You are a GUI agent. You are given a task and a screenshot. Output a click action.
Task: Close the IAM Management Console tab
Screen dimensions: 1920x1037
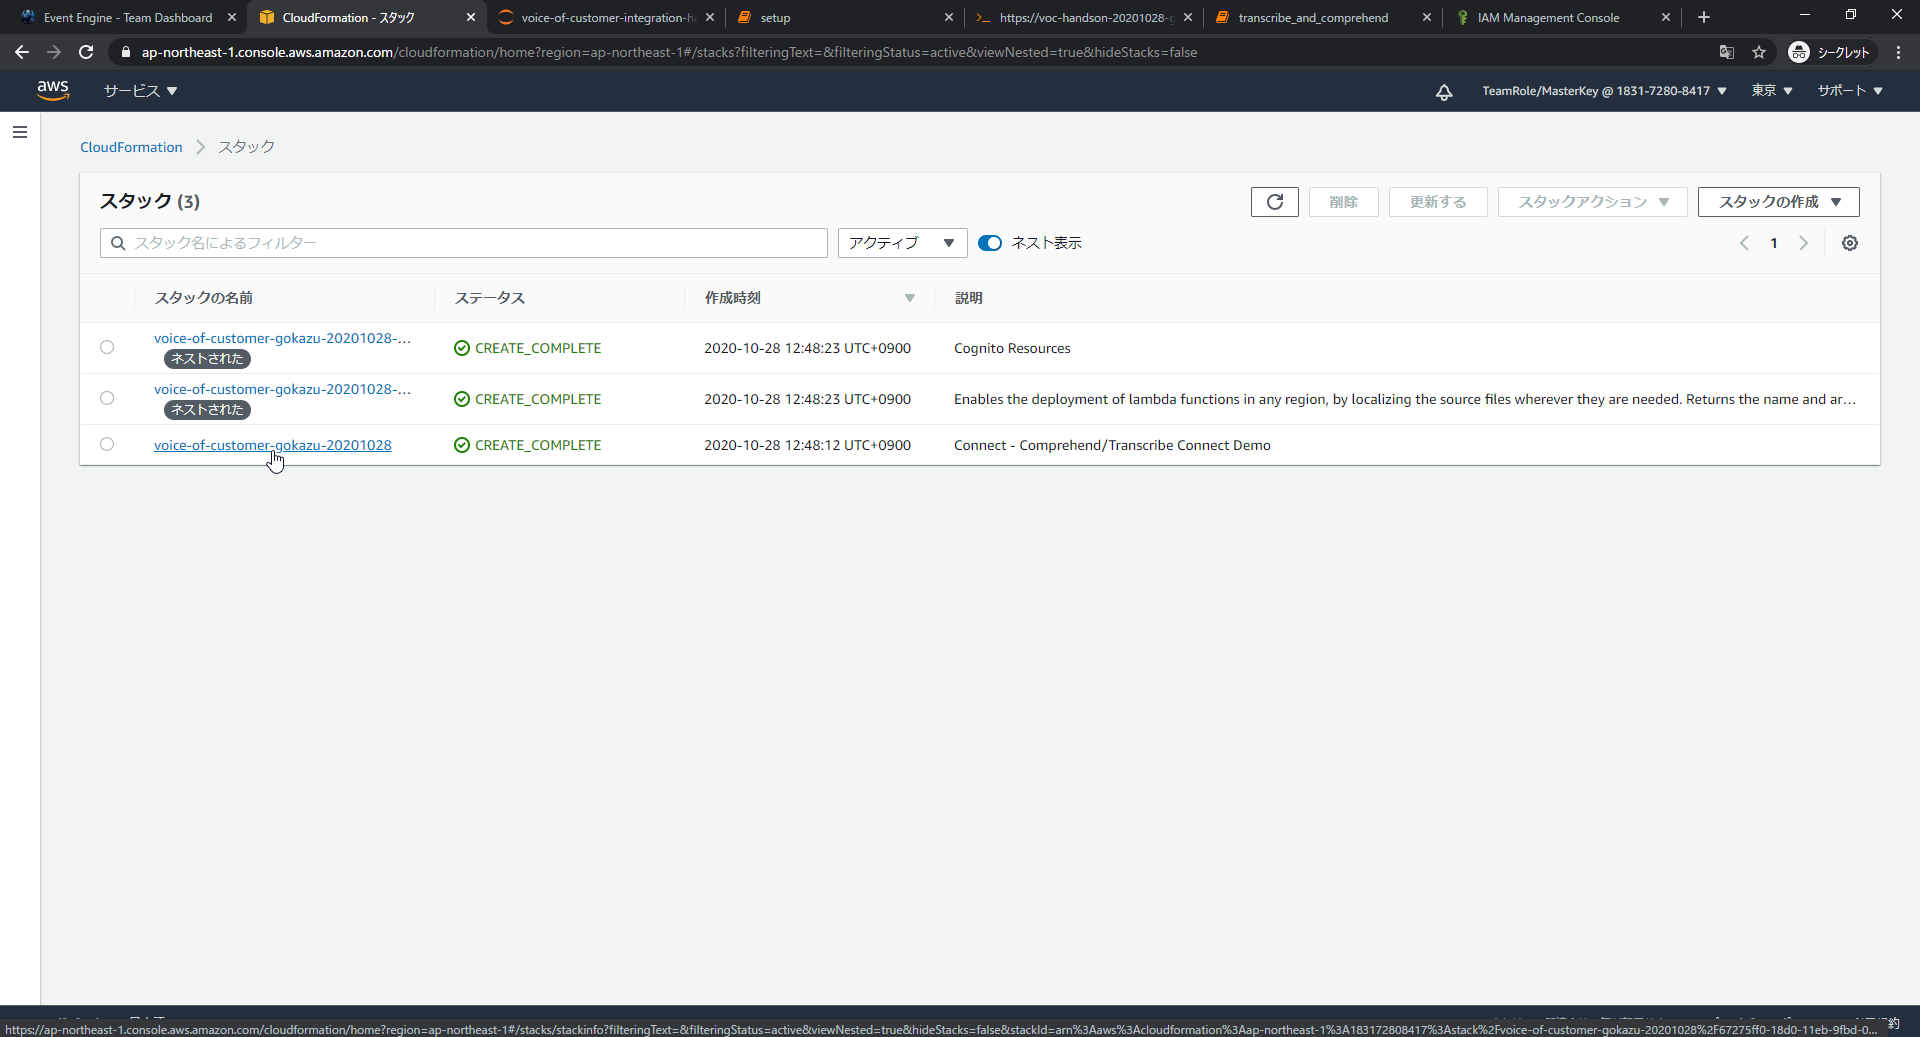(1665, 17)
